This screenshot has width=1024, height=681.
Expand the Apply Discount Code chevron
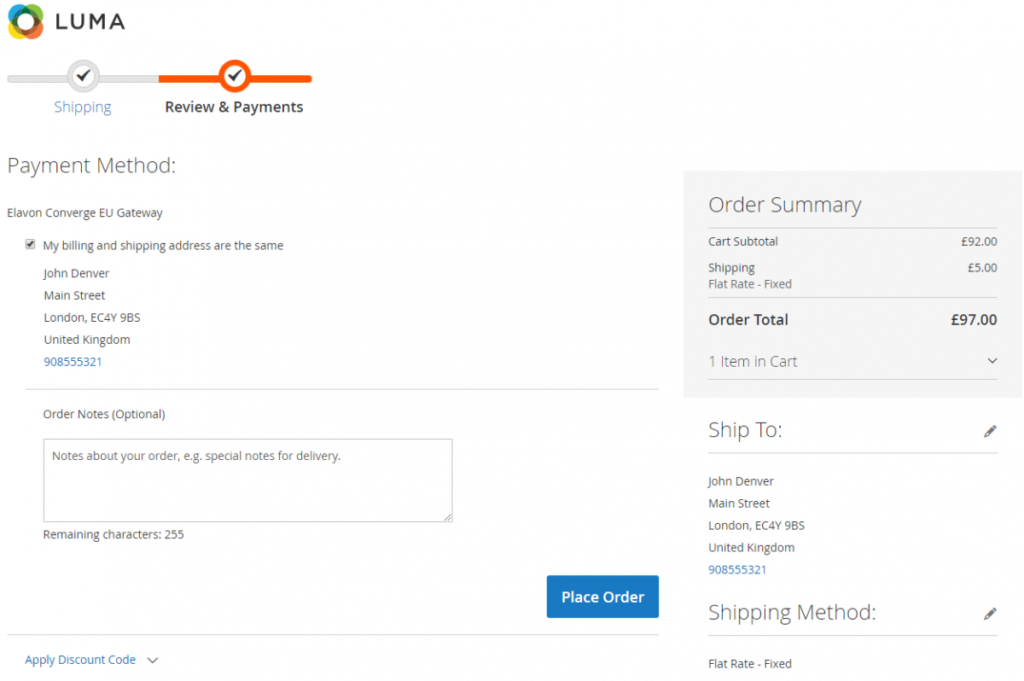[152, 660]
